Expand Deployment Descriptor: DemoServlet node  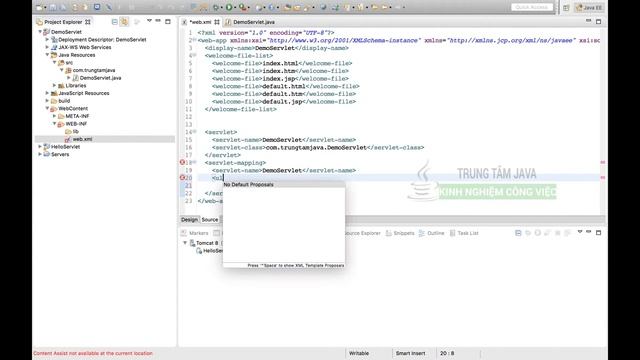[47, 40]
